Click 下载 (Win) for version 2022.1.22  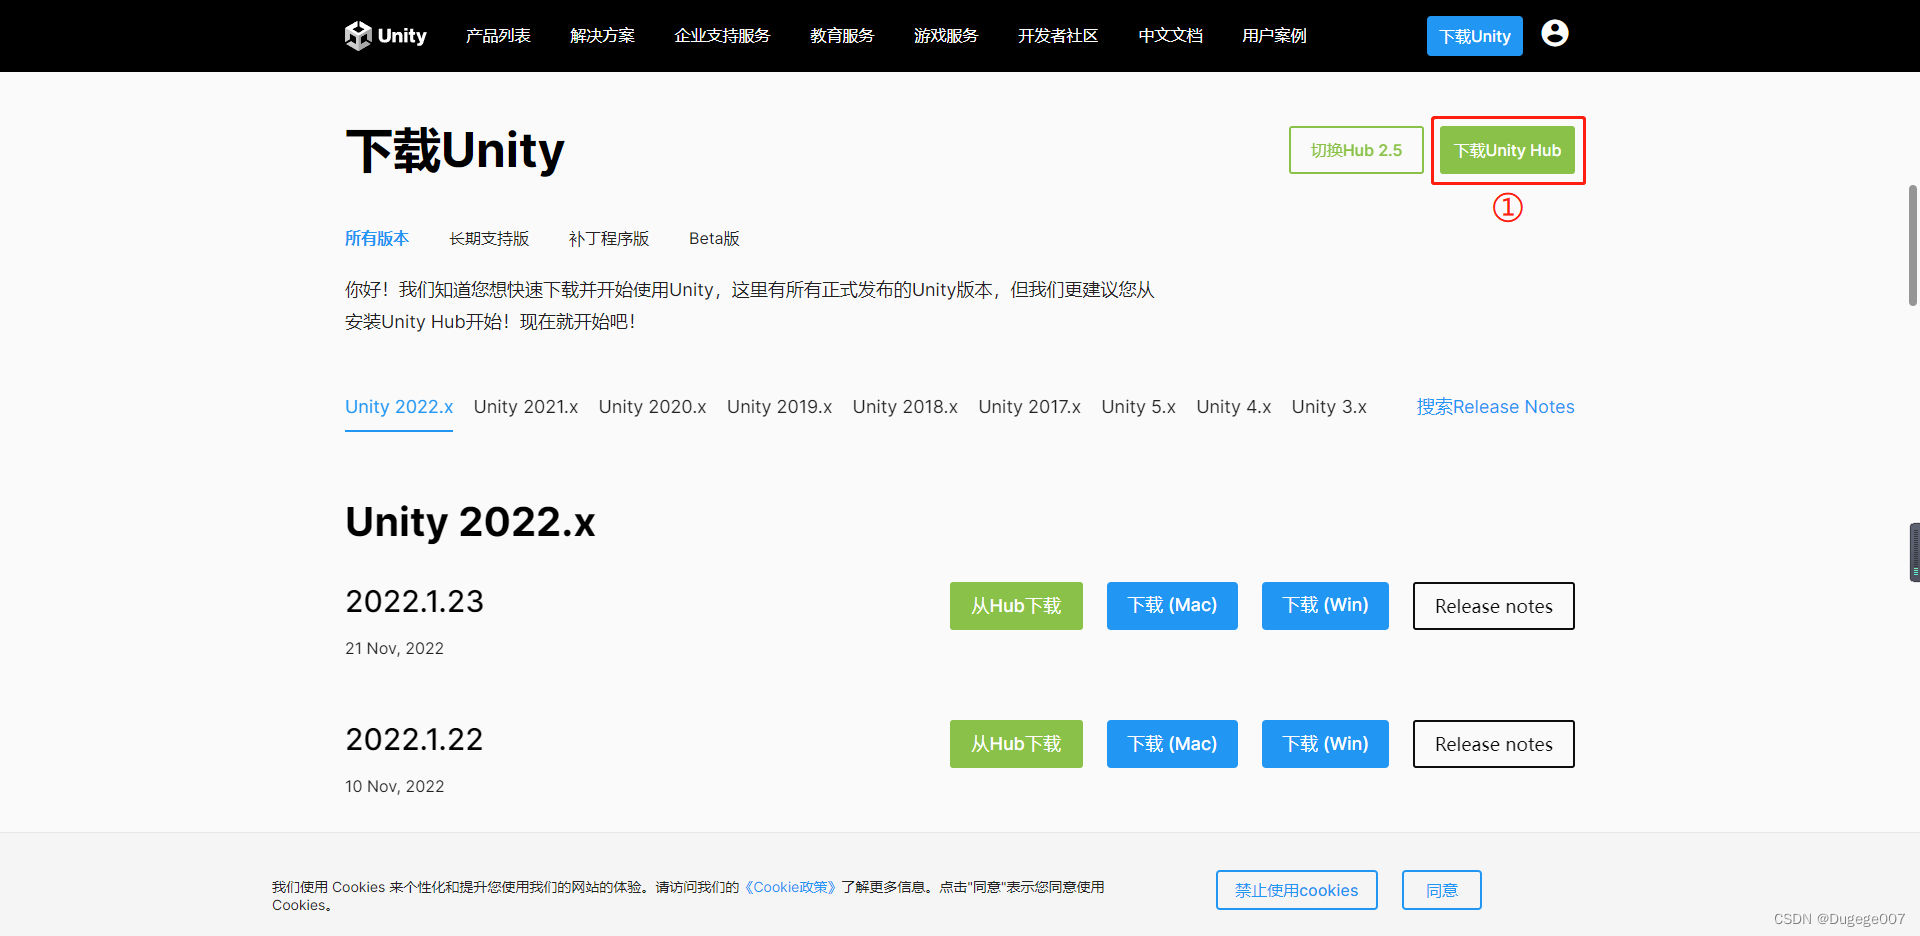click(1325, 744)
